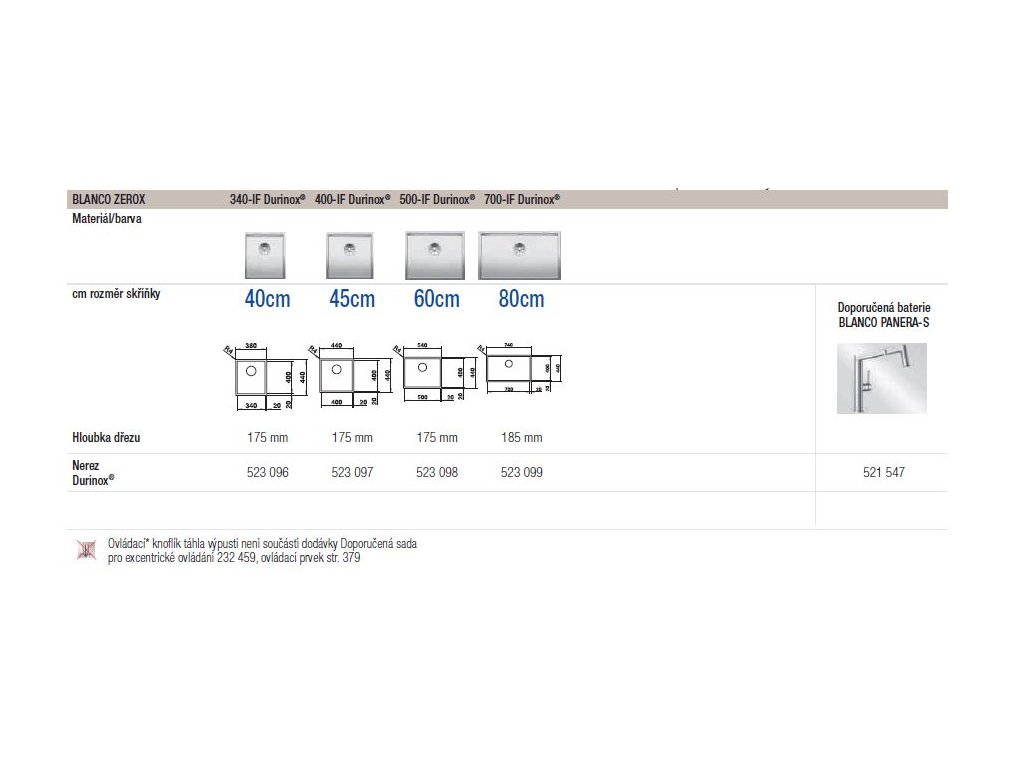Viewport: 1024px width, 768px height.
Task: Open the 700-IF sink dimension drawing
Action: [x=520, y=368]
